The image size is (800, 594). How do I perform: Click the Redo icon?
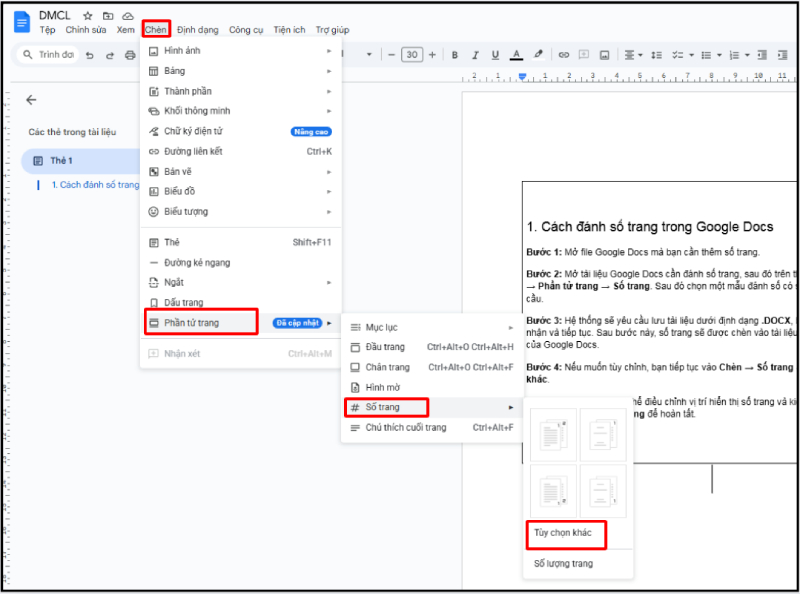click(109, 55)
